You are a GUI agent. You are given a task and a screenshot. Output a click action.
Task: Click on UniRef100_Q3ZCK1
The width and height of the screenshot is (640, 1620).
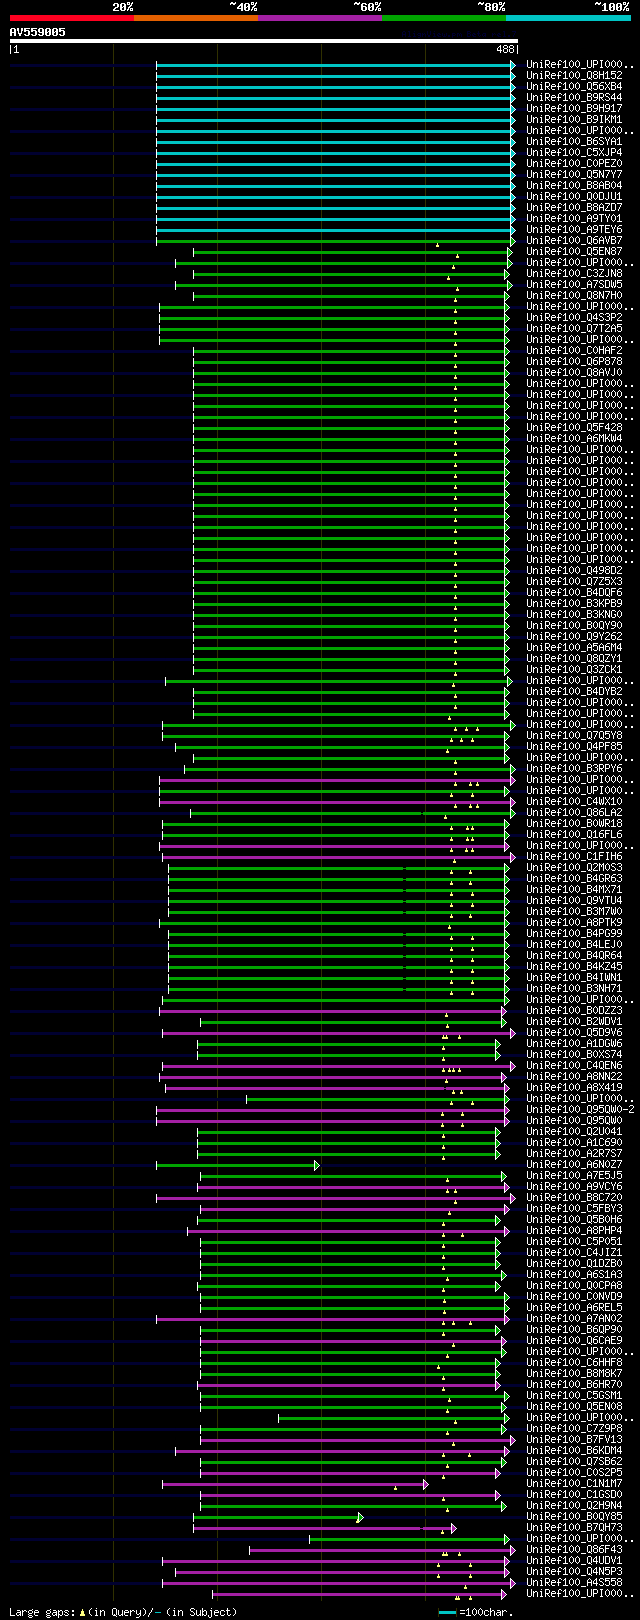(x=574, y=669)
